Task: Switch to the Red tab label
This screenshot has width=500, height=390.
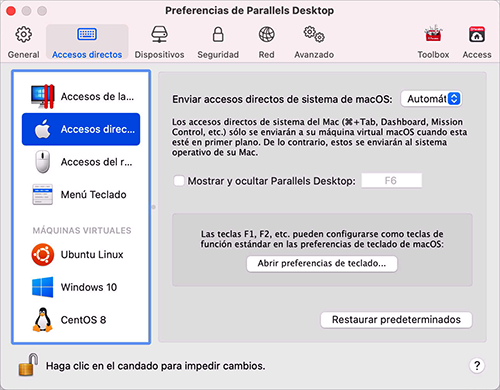Action: click(x=266, y=55)
